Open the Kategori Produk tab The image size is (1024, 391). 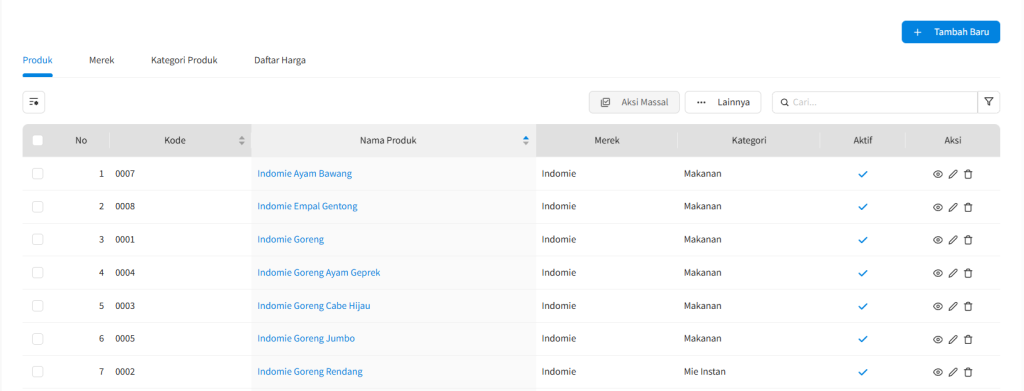pos(184,60)
